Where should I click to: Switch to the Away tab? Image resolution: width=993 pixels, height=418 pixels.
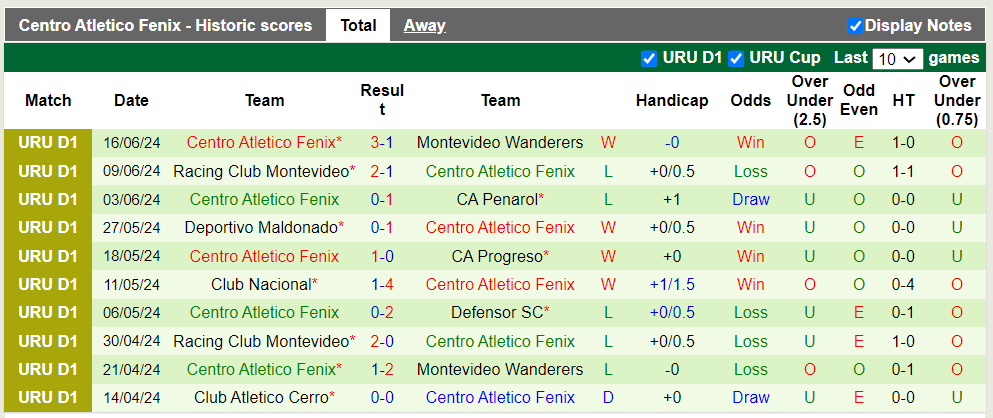click(424, 26)
